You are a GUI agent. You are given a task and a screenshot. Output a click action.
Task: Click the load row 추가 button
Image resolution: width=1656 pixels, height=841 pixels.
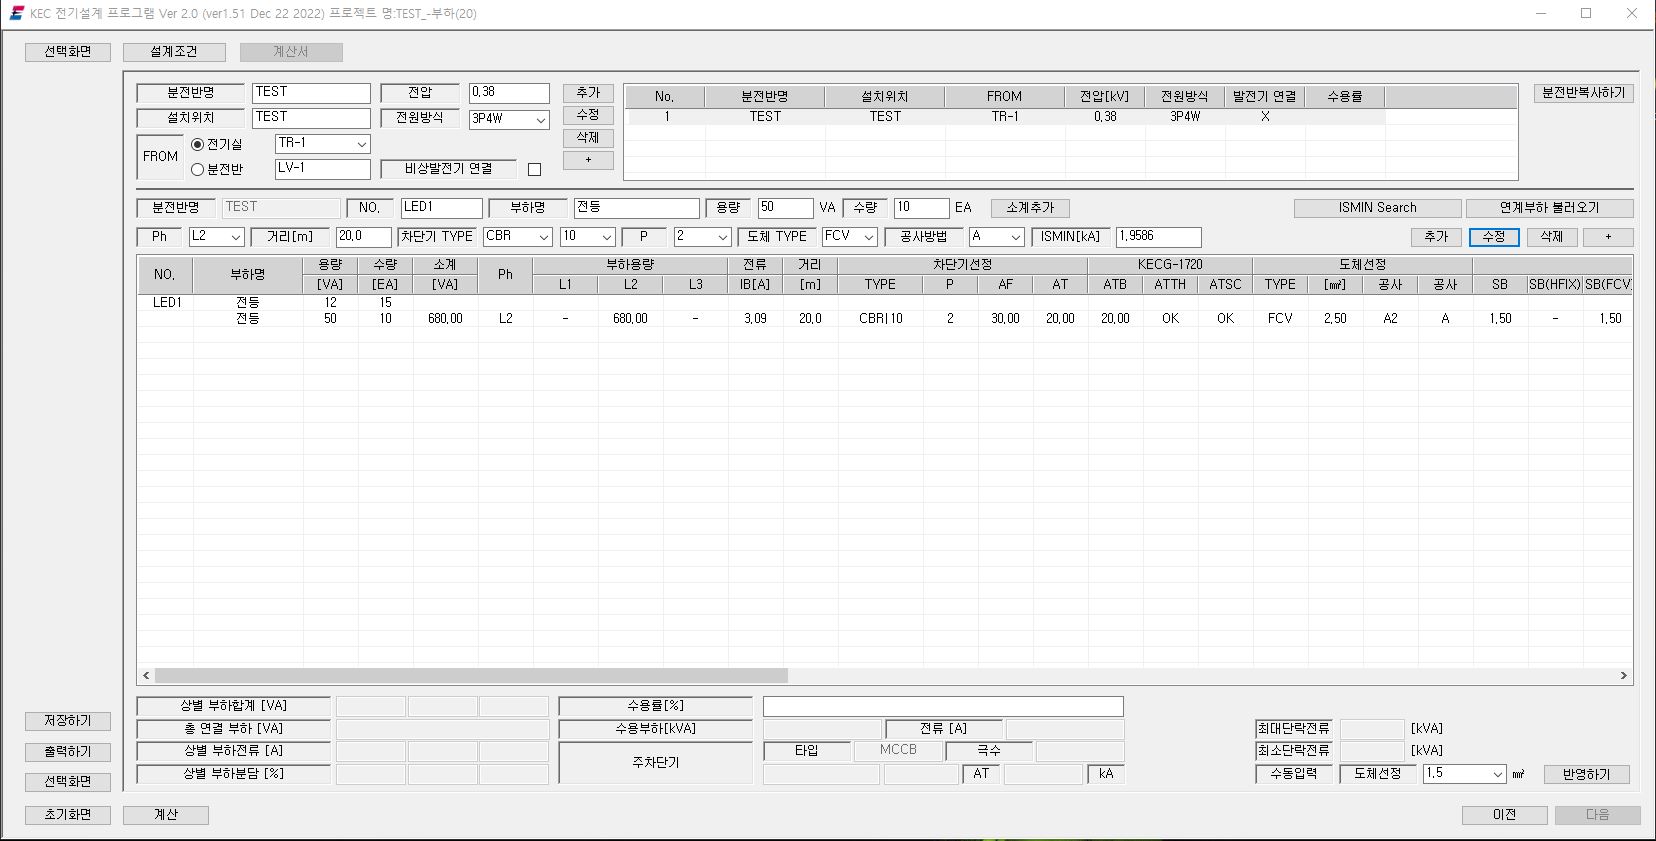pos(1436,237)
